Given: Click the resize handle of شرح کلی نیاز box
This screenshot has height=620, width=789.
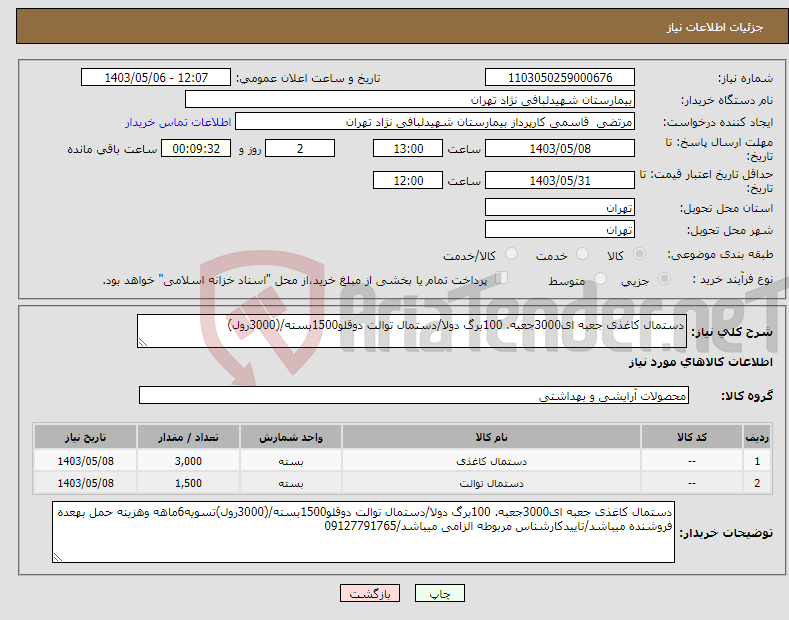Looking at the screenshot, I should coord(143,343).
